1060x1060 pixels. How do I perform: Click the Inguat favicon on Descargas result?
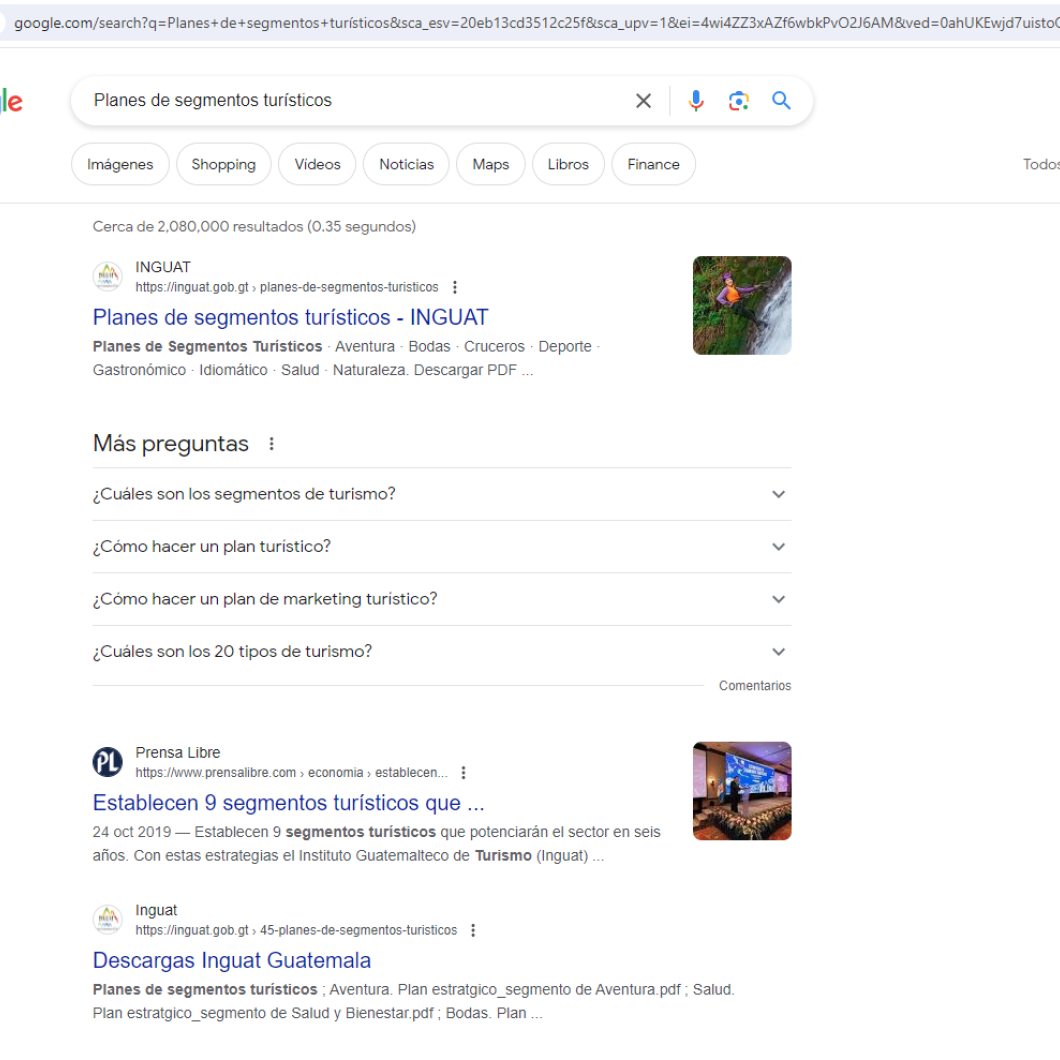point(107,919)
